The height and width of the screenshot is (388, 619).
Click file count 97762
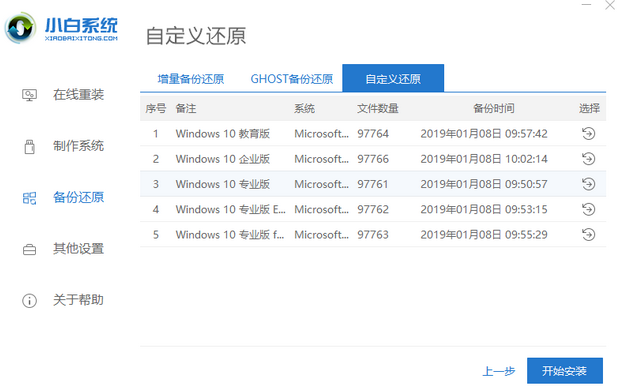pyautogui.click(x=373, y=210)
